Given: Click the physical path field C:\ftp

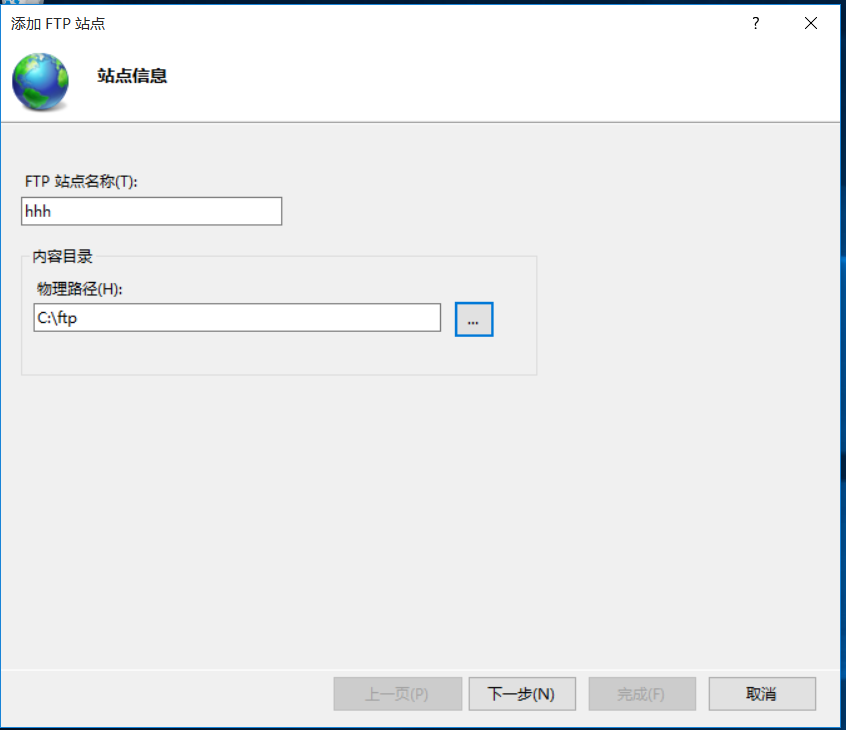Looking at the screenshot, I should pyautogui.click(x=237, y=317).
